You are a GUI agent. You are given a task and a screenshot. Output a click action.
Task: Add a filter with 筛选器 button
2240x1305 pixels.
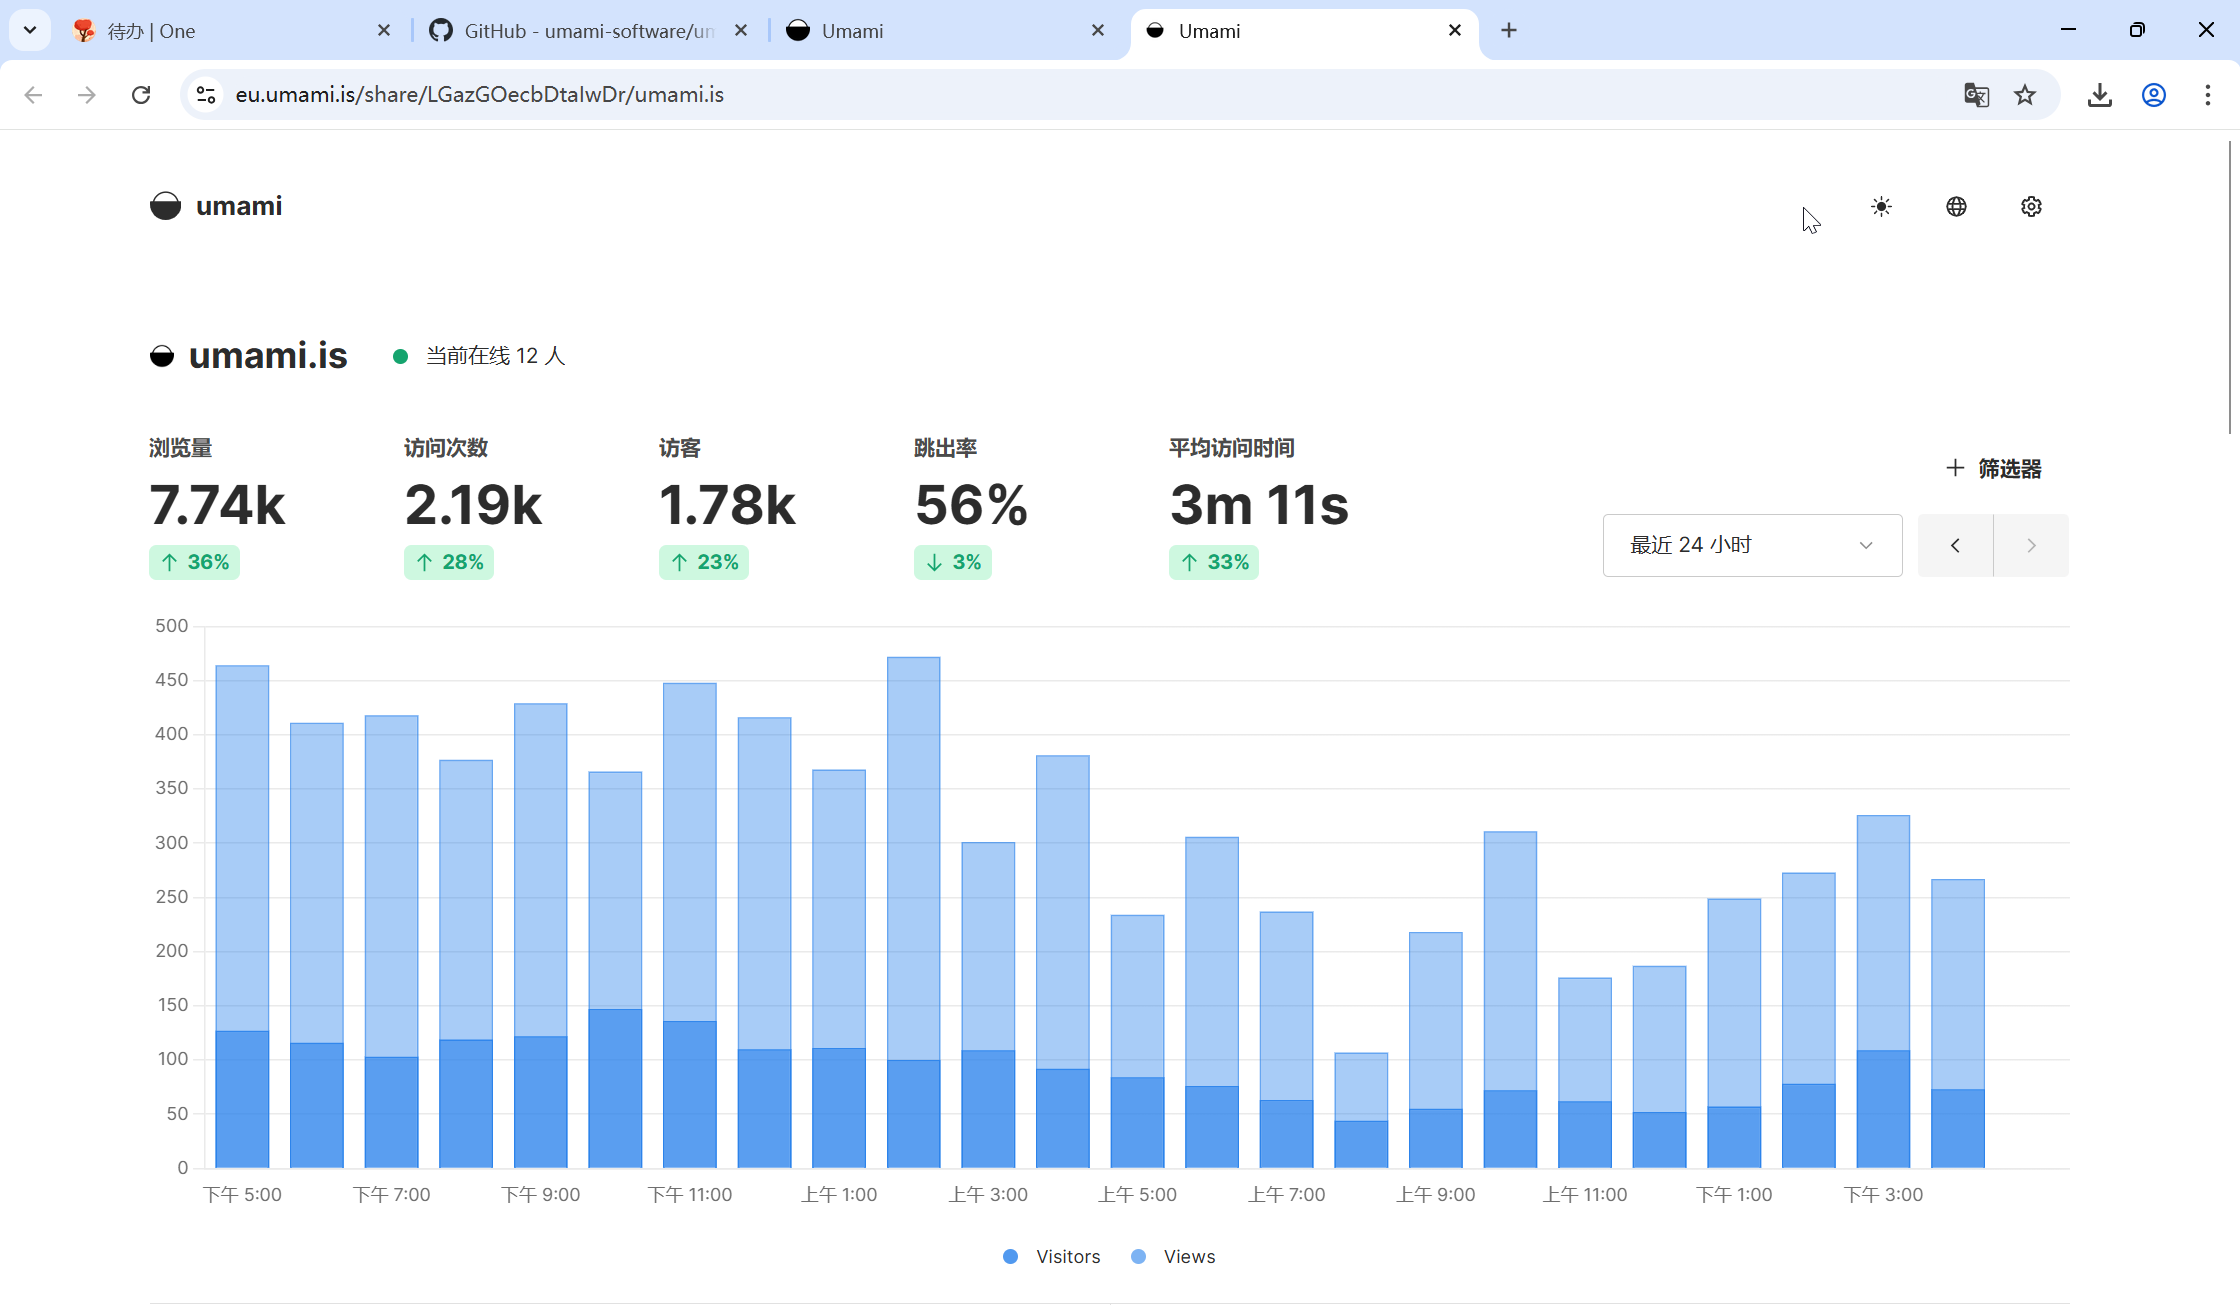coord(1993,468)
